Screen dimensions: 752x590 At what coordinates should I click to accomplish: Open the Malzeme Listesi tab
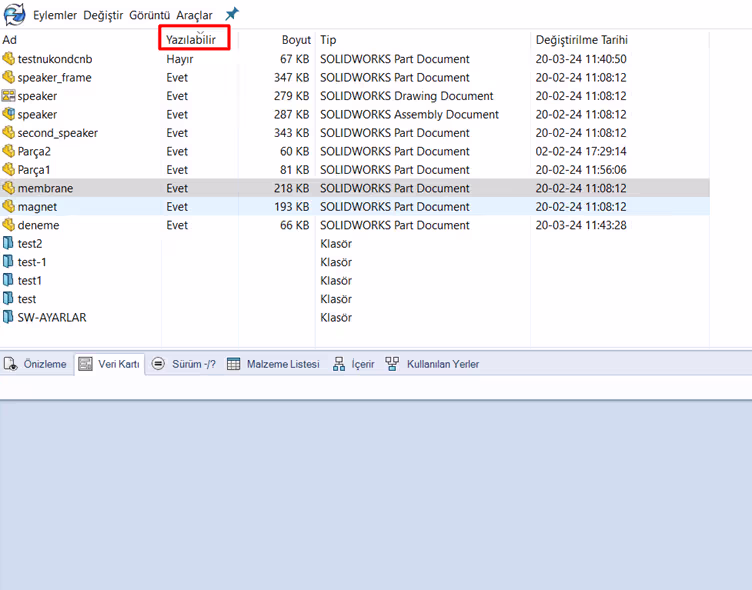pyautogui.click(x=273, y=364)
